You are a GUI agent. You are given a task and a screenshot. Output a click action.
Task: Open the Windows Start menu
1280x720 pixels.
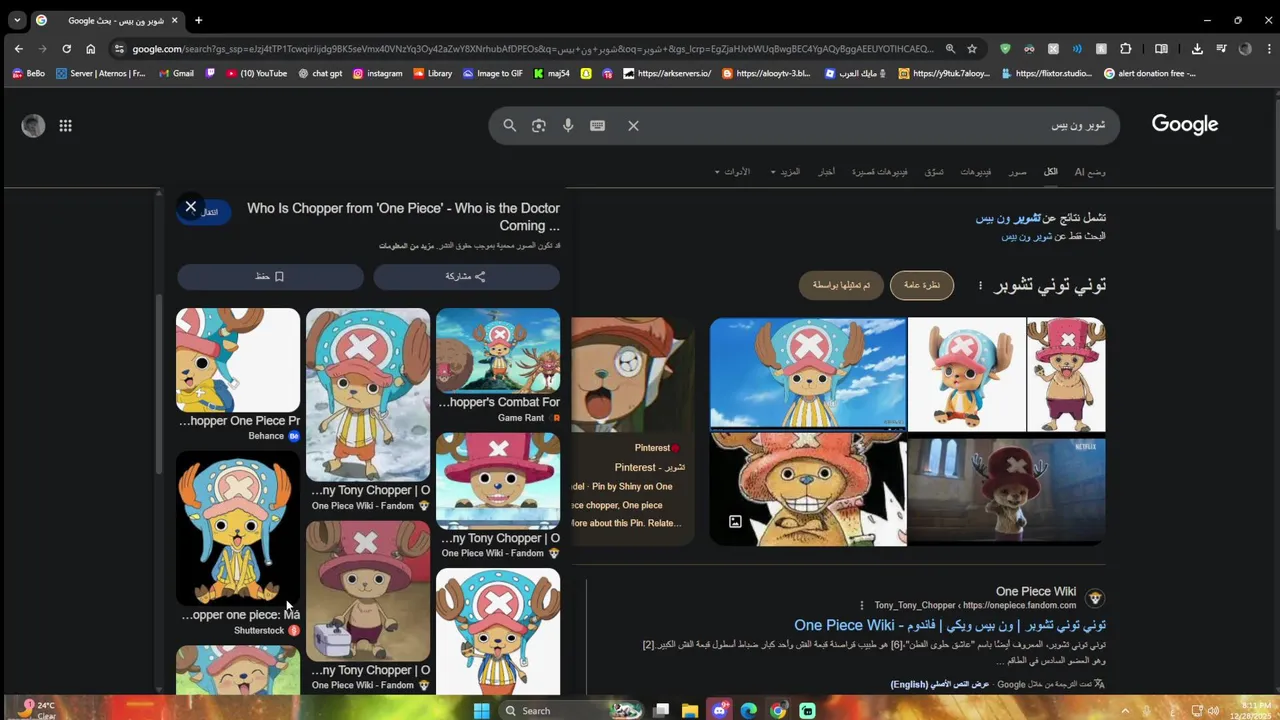tap(481, 711)
